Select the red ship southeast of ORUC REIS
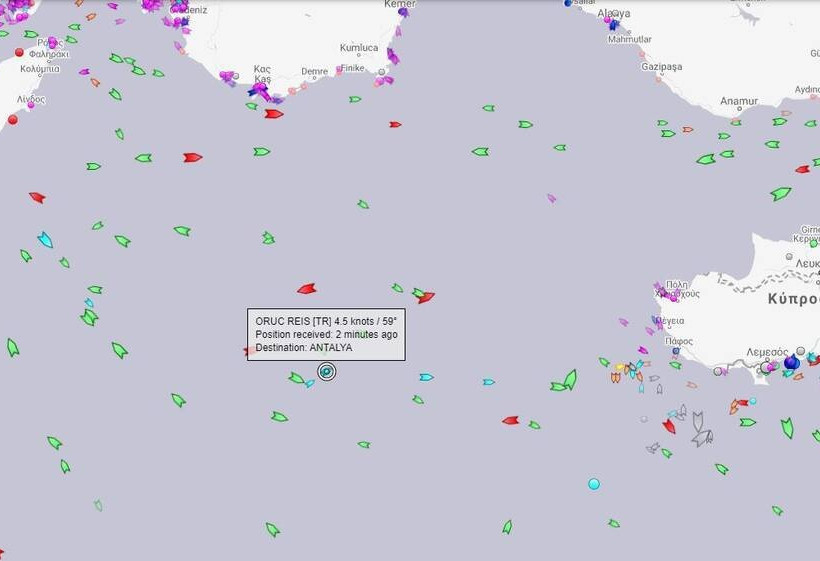 coord(510,420)
